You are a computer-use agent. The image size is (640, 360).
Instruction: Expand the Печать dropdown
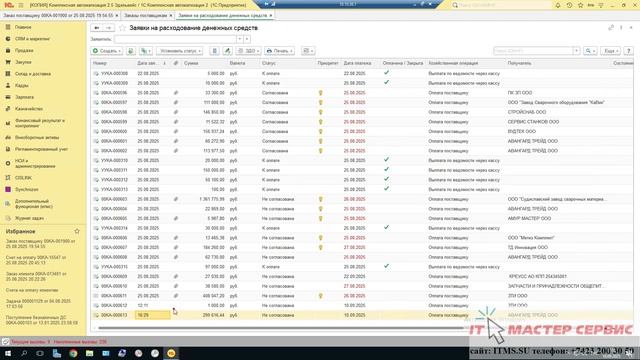280,51
